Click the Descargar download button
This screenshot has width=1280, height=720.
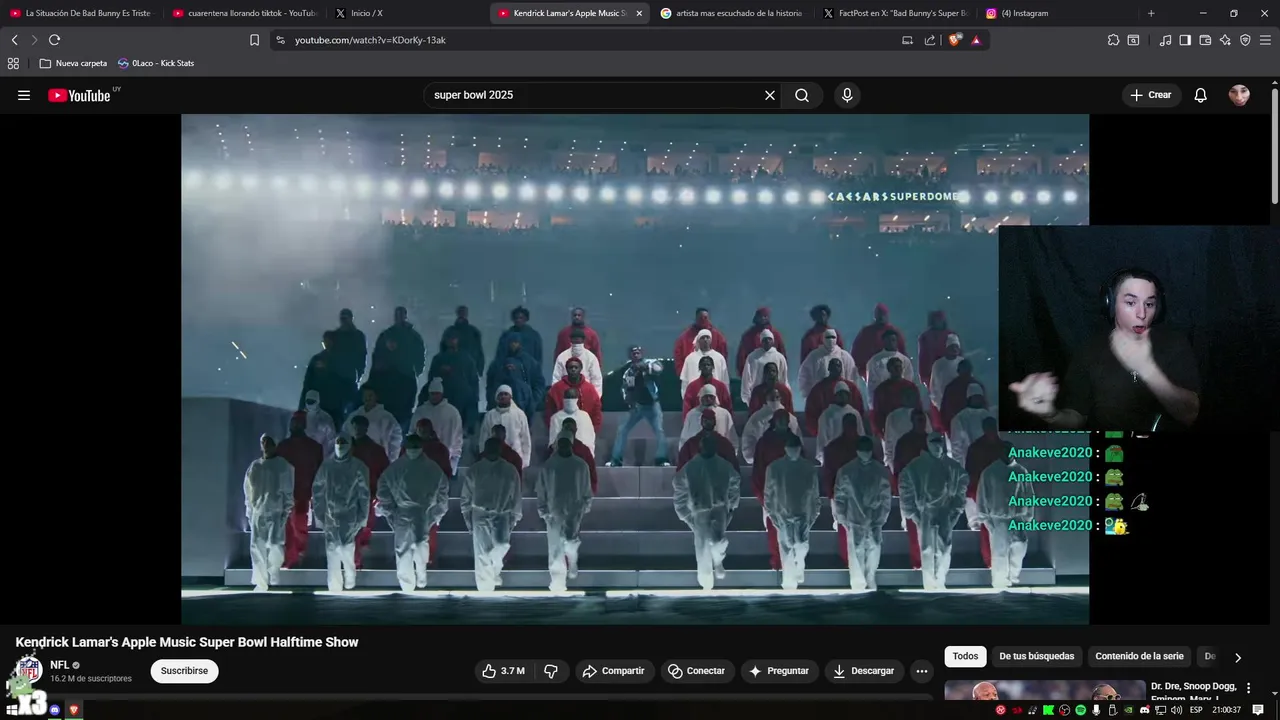tap(864, 671)
